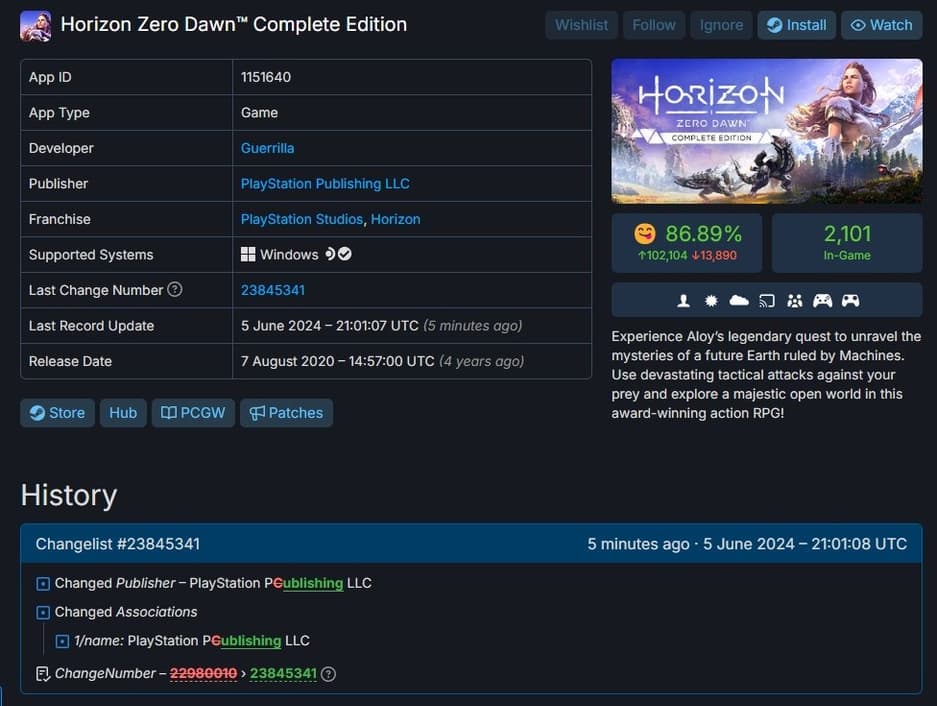
Task: Click the ChangeNumber document icon
Action: (x=43, y=674)
